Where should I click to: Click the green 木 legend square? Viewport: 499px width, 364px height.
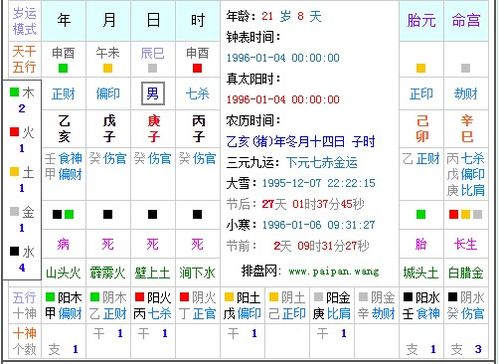point(14,92)
